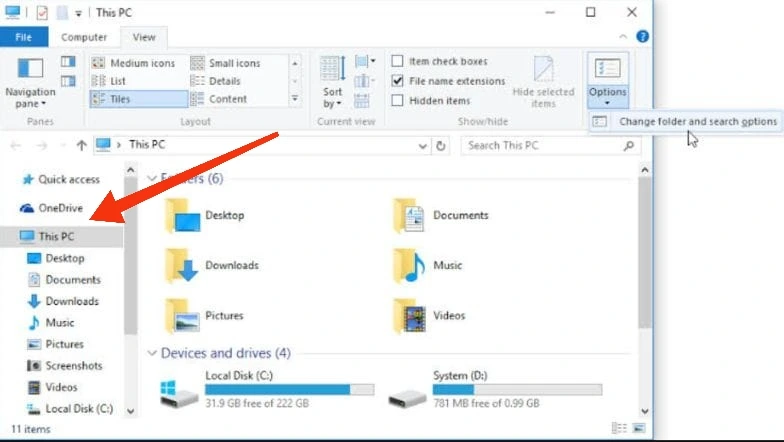Click the main pane scroll down arrow
Viewport: 784px width, 442px height.
[644, 411]
